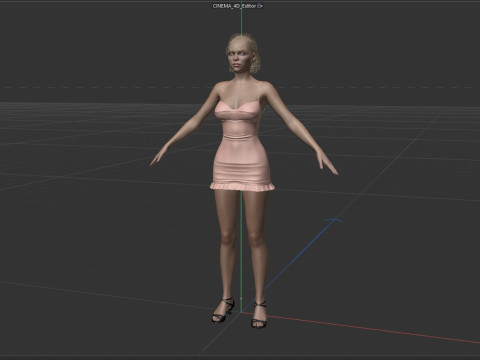Click the CINEMA_4D_Editor camera label
The width and height of the screenshot is (480, 360).
coord(234,6)
